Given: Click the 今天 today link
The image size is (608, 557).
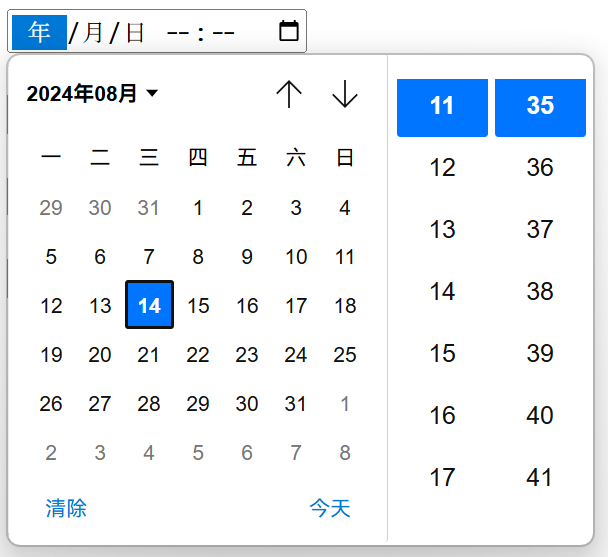Looking at the screenshot, I should 330,508.
